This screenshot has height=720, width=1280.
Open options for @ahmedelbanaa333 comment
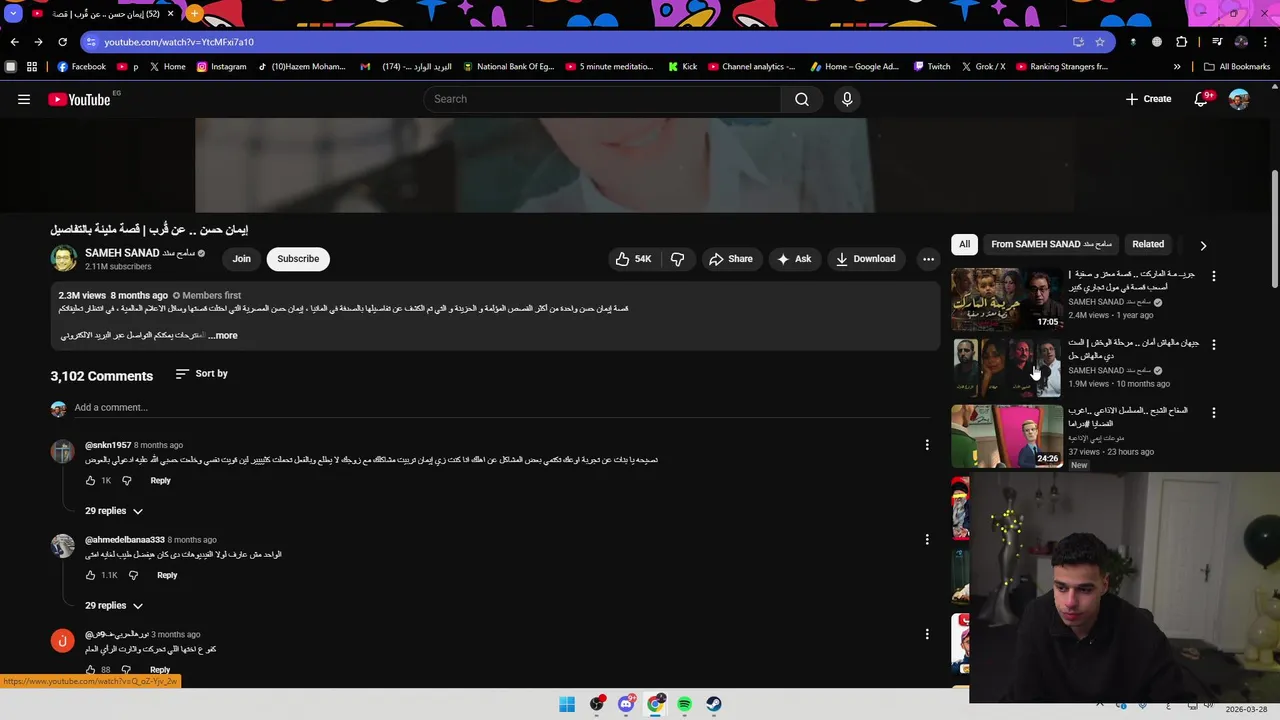pos(927,540)
